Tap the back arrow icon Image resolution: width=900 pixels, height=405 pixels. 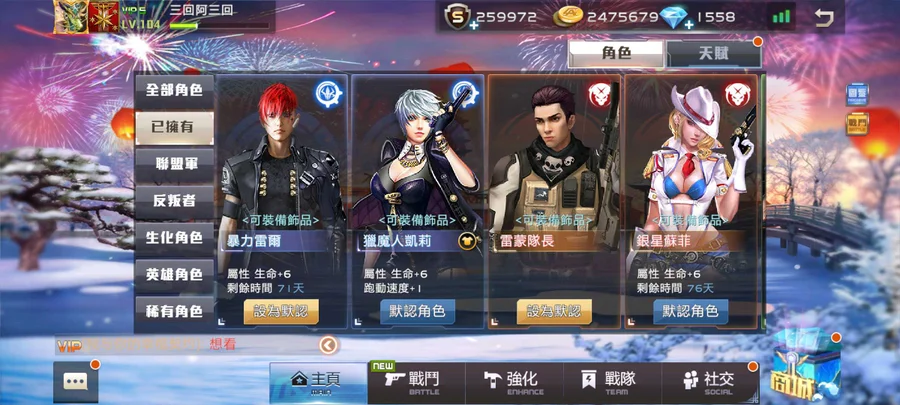[824, 17]
